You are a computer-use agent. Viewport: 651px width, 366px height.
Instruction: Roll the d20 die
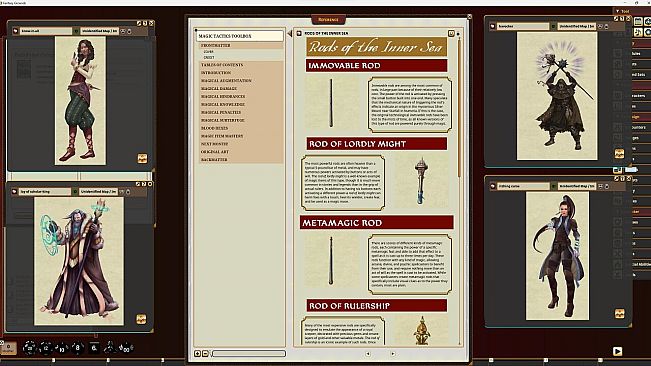pos(29,348)
